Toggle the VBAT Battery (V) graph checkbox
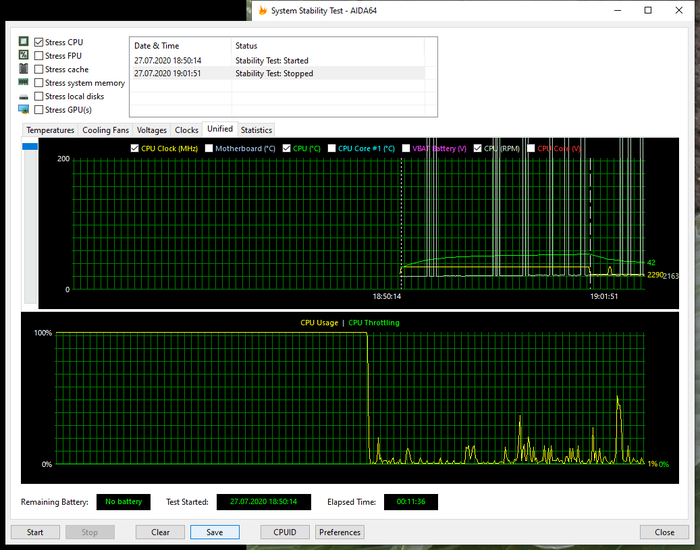Viewport: 700px width, 550px height. pyautogui.click(x=406, y=148)
